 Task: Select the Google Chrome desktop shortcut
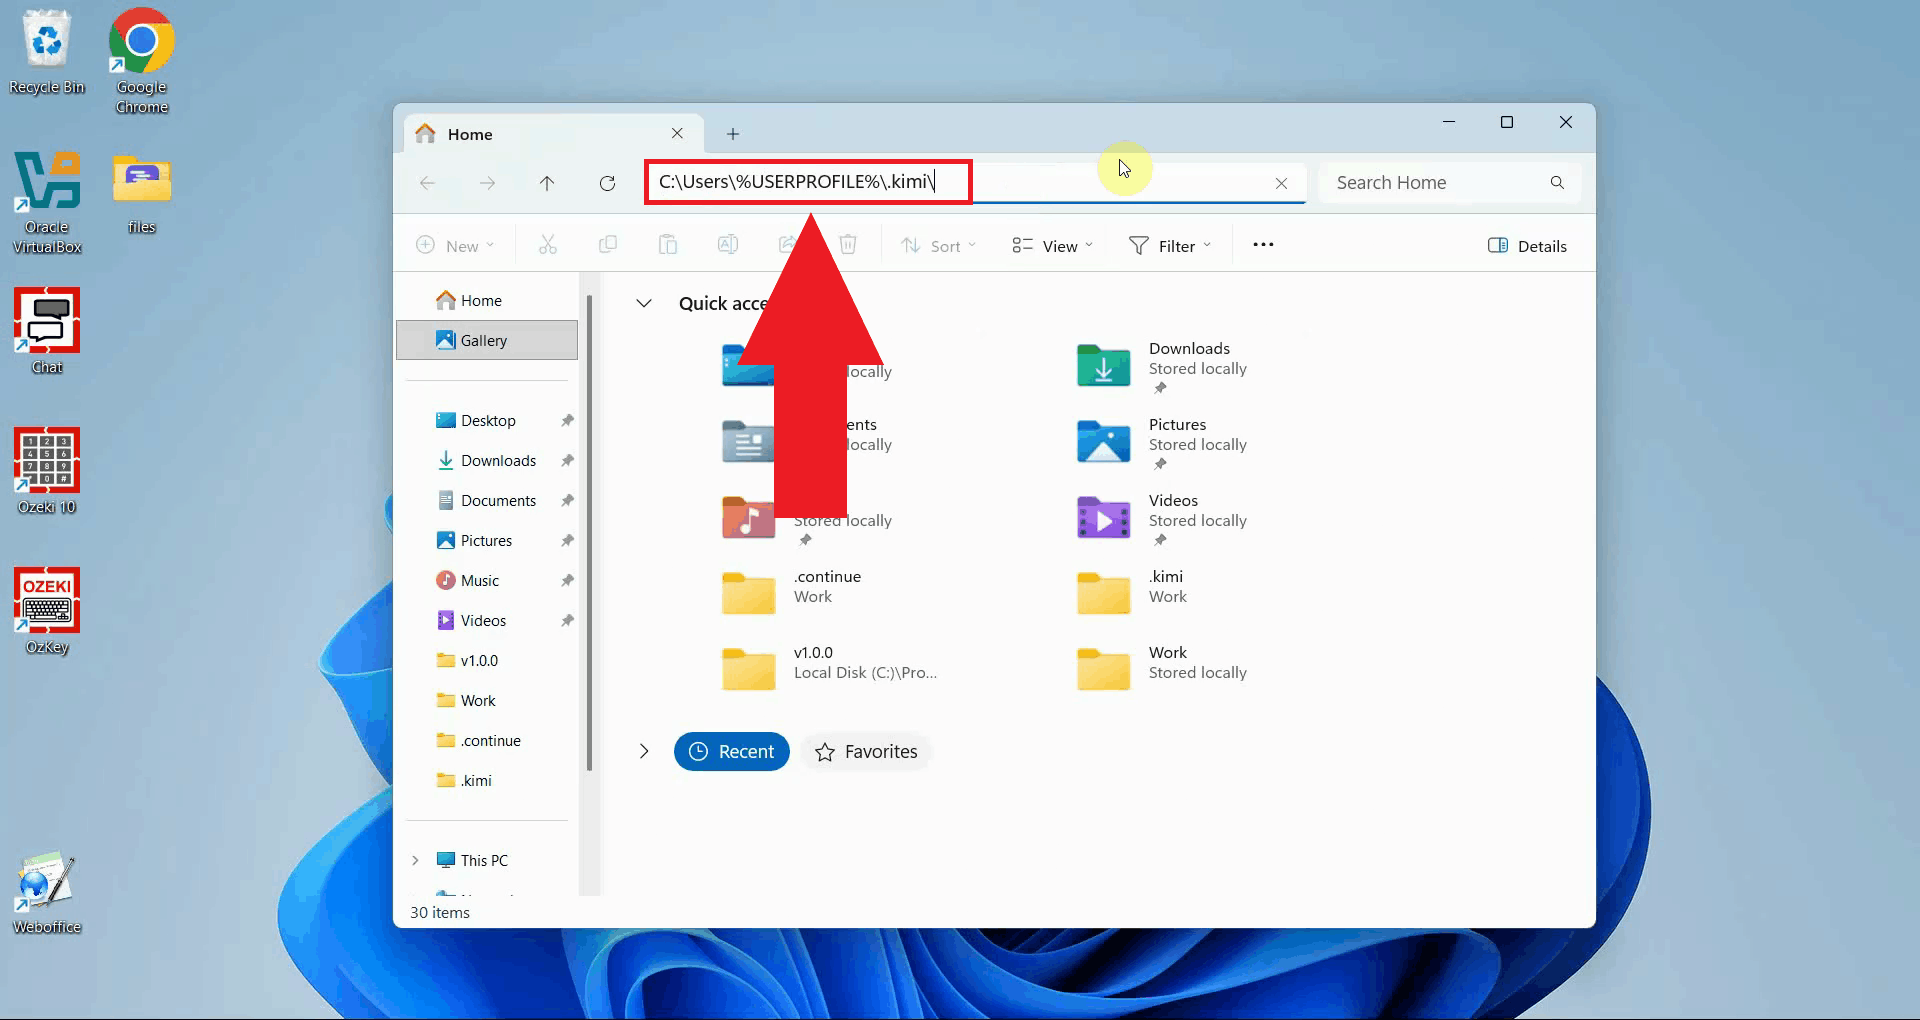pyautogui.click(x=142, y=61)
